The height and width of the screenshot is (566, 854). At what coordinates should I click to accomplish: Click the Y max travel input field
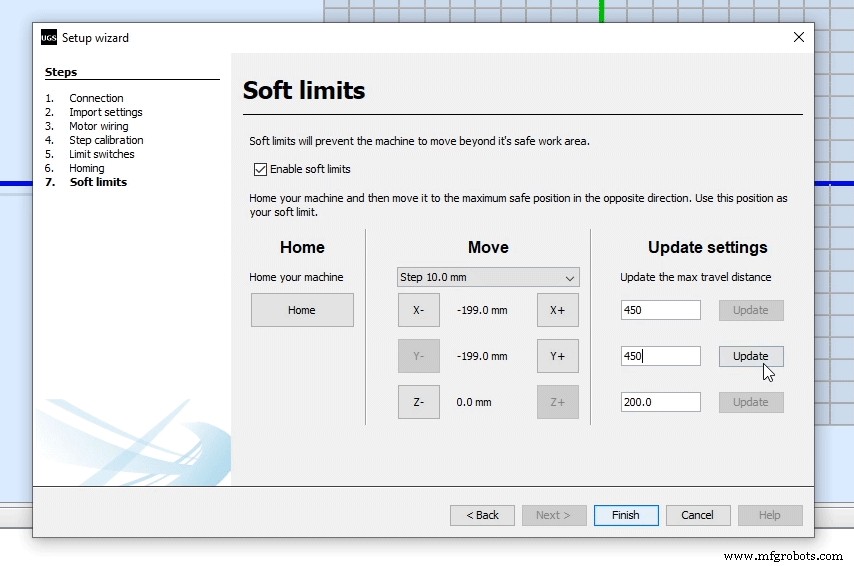(660, 356)
